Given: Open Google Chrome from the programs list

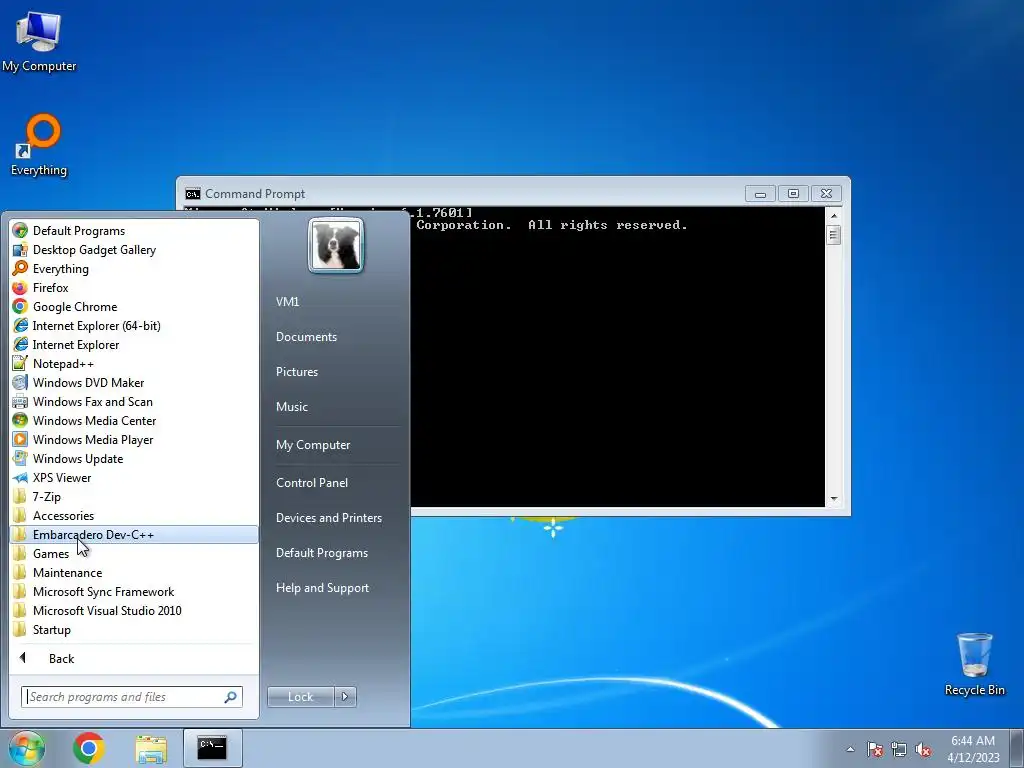Looking at the screenshot, I should pyautogui.click(x=134, y=306).
